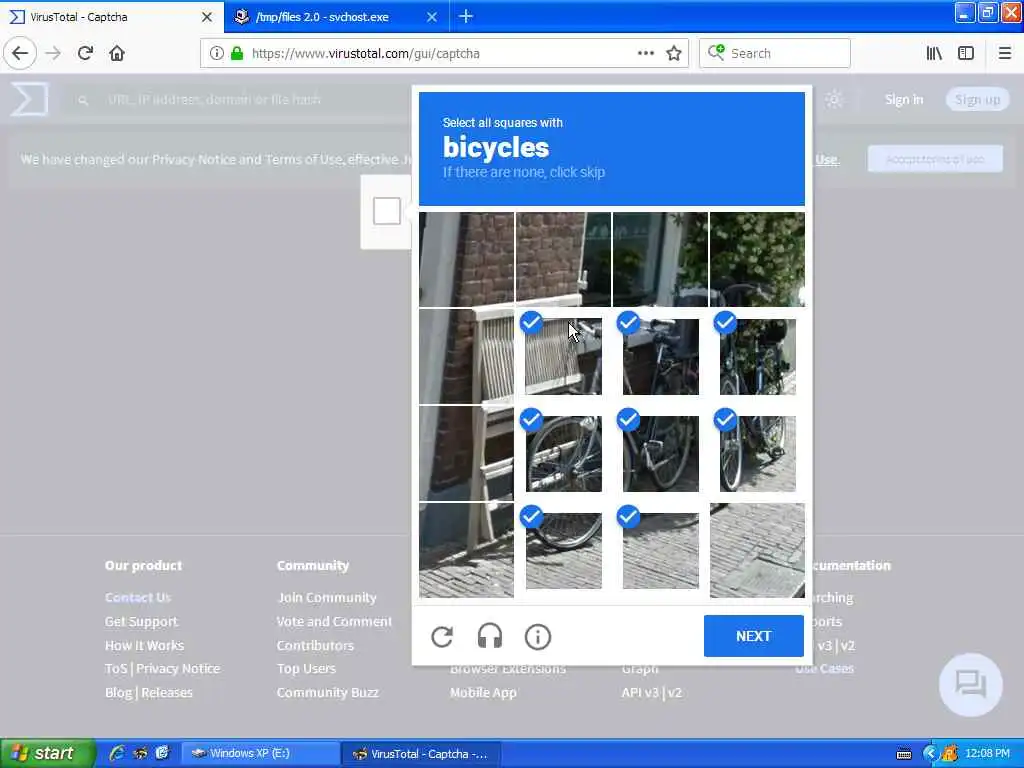1024x768 pixels.
Task: Deselect the rightmost bicycle tile in second row
Action: (x=758, y=357)
